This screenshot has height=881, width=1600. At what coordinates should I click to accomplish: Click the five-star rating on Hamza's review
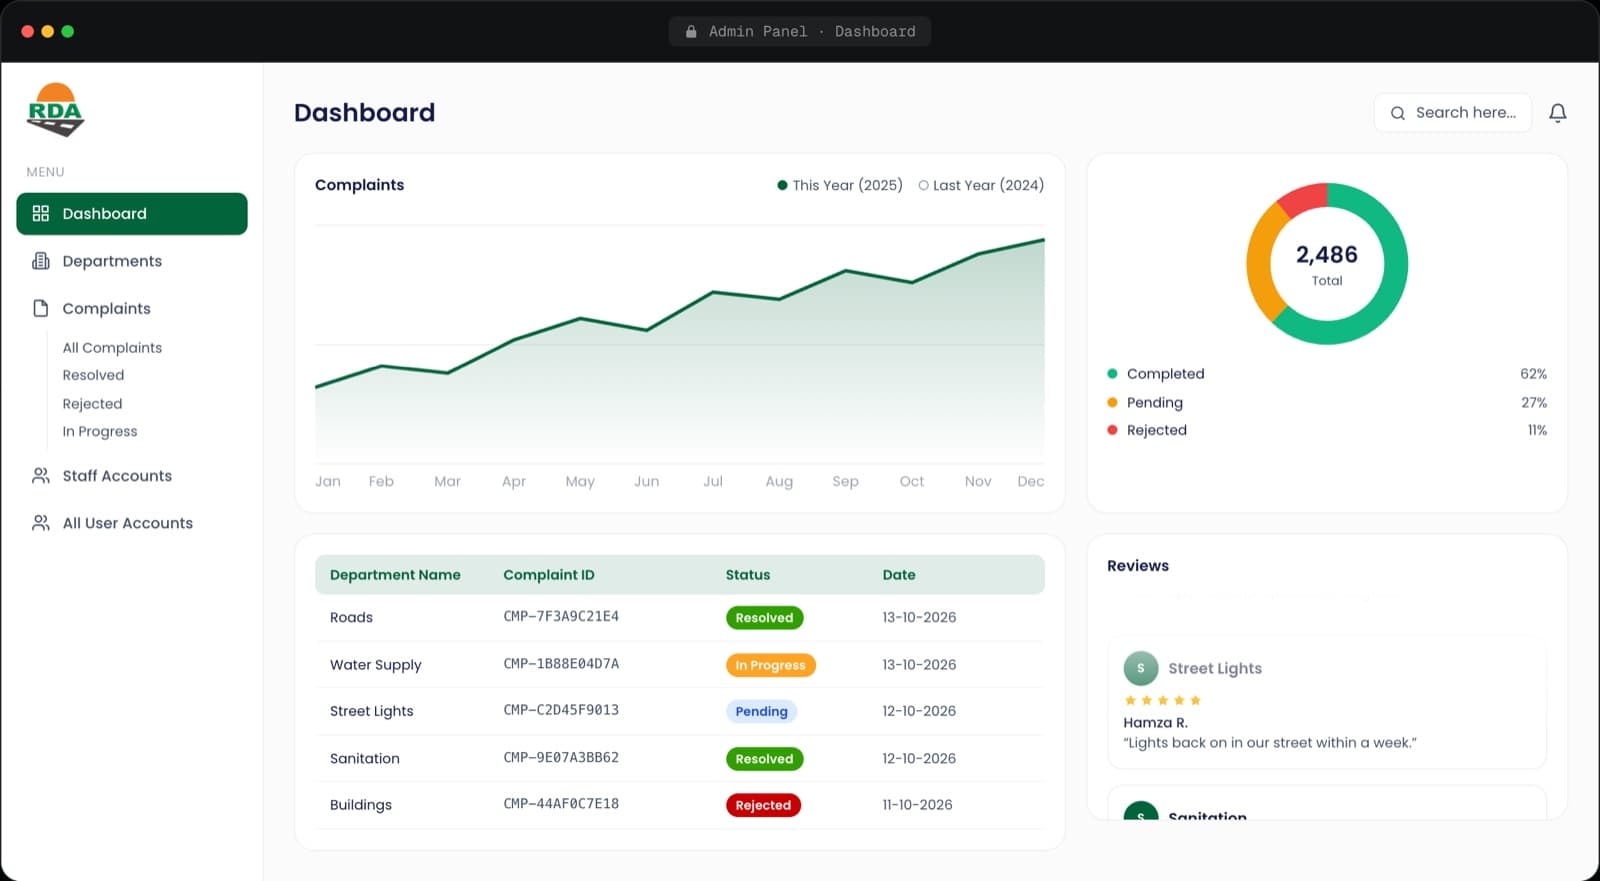click(x=1162, y=700)
